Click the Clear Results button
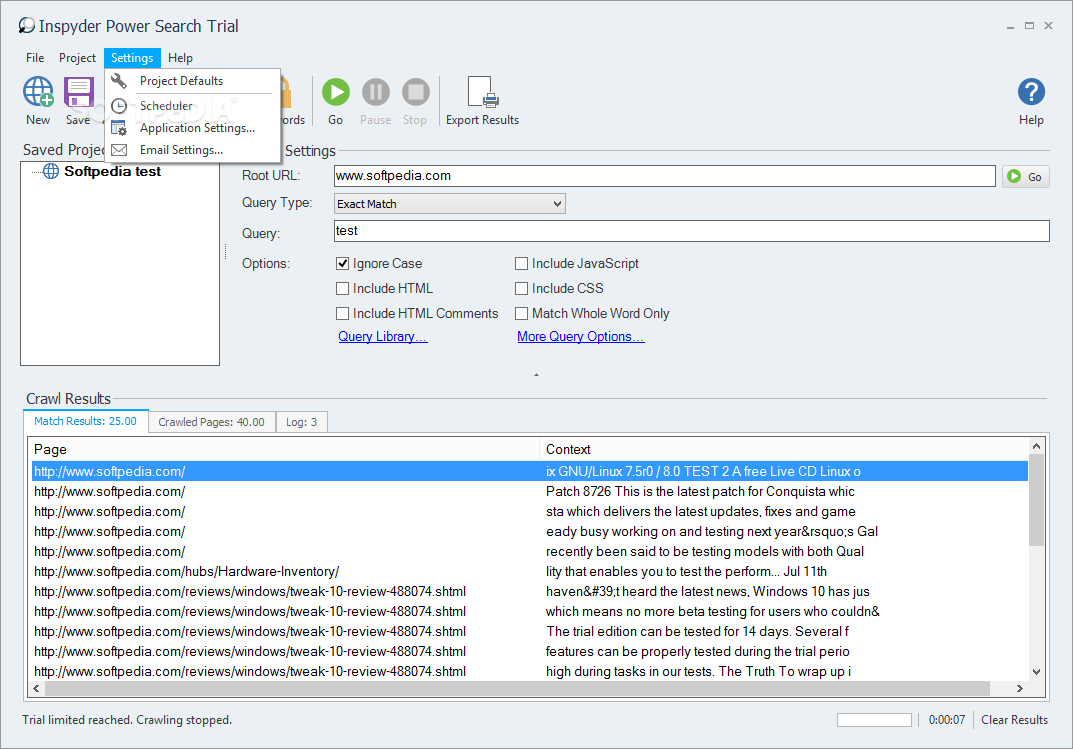Viewport: 1073px width, 749px height. pyautogui.click(x=1014, y=720)
